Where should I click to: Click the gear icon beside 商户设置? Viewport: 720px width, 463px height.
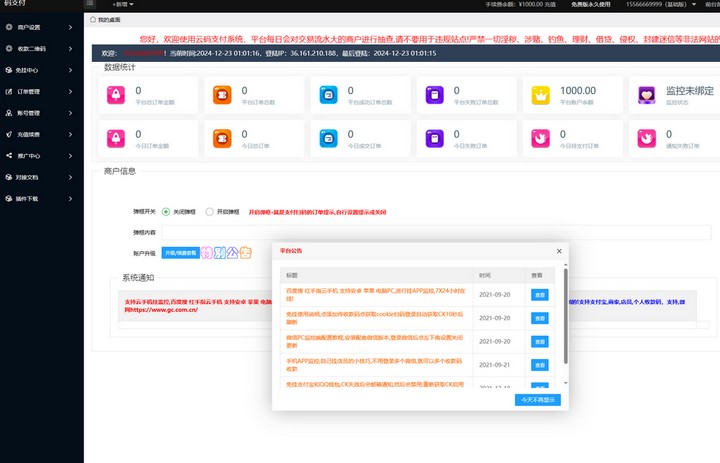click(x=8, y=27)
